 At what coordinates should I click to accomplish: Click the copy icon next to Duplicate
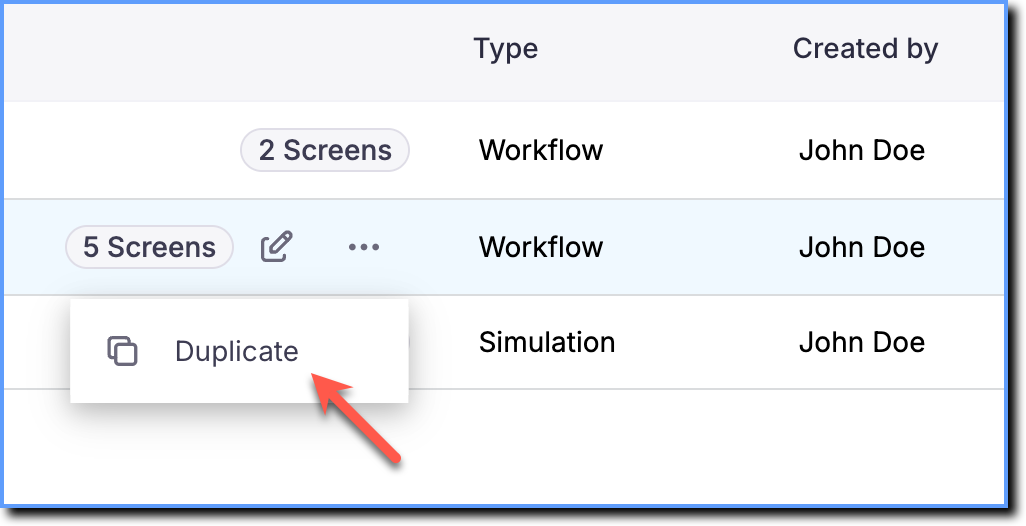tap(122, 351)
